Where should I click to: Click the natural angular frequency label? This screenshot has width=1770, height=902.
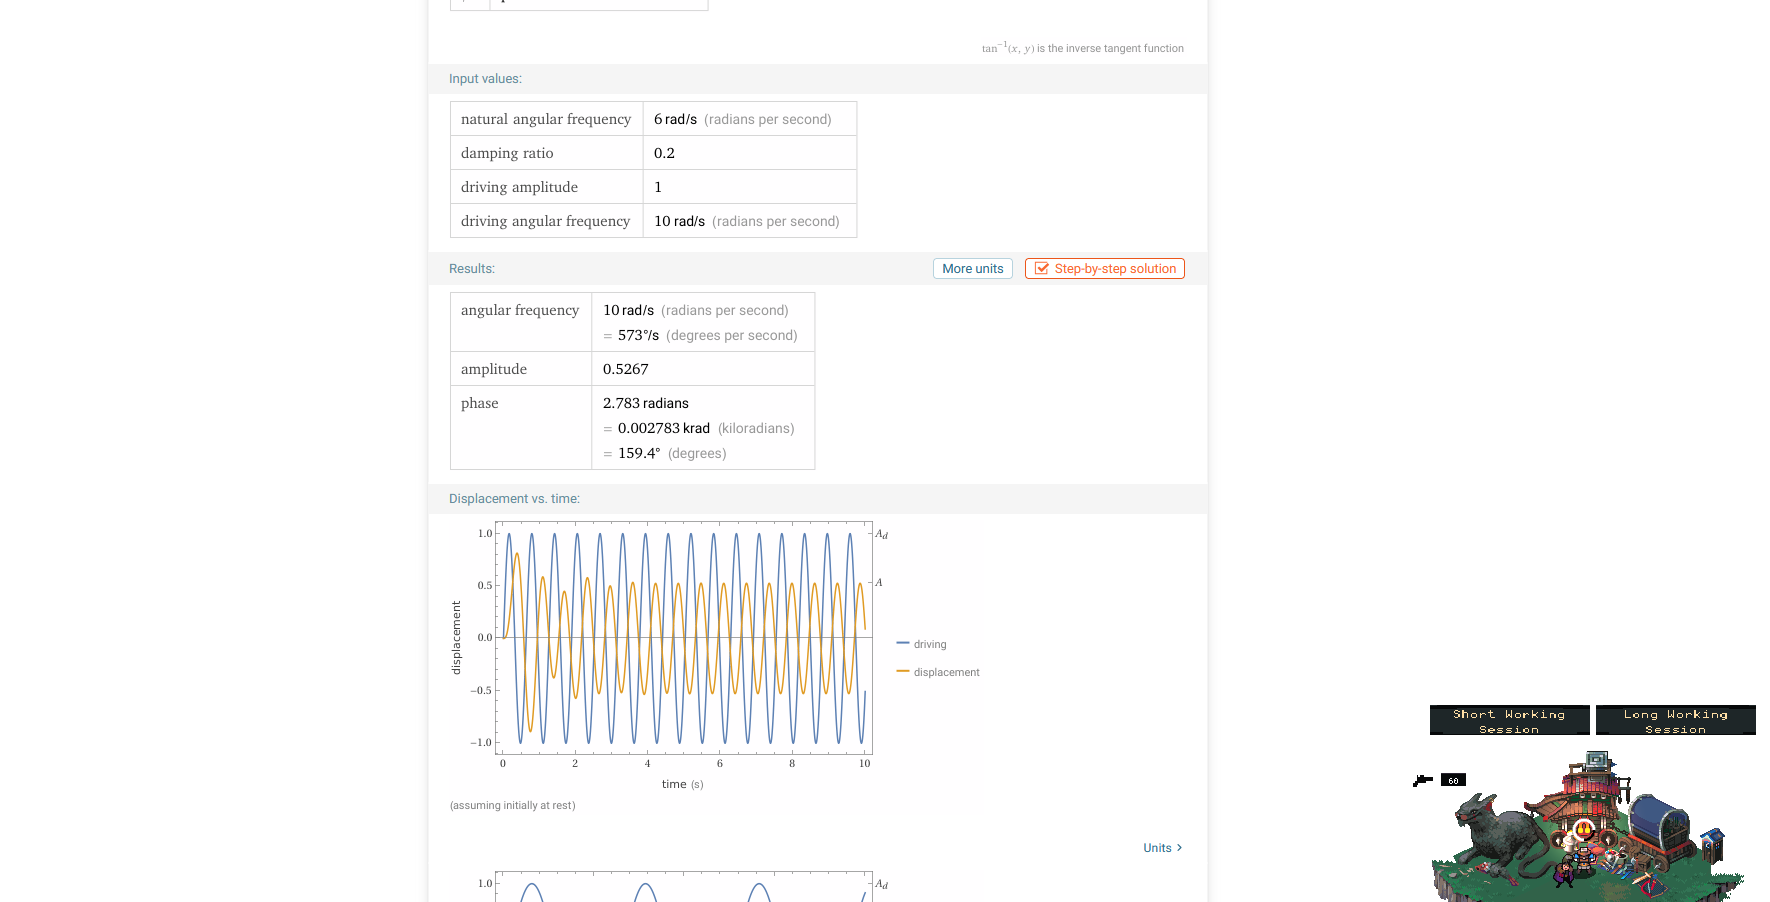tap(546, 119)
